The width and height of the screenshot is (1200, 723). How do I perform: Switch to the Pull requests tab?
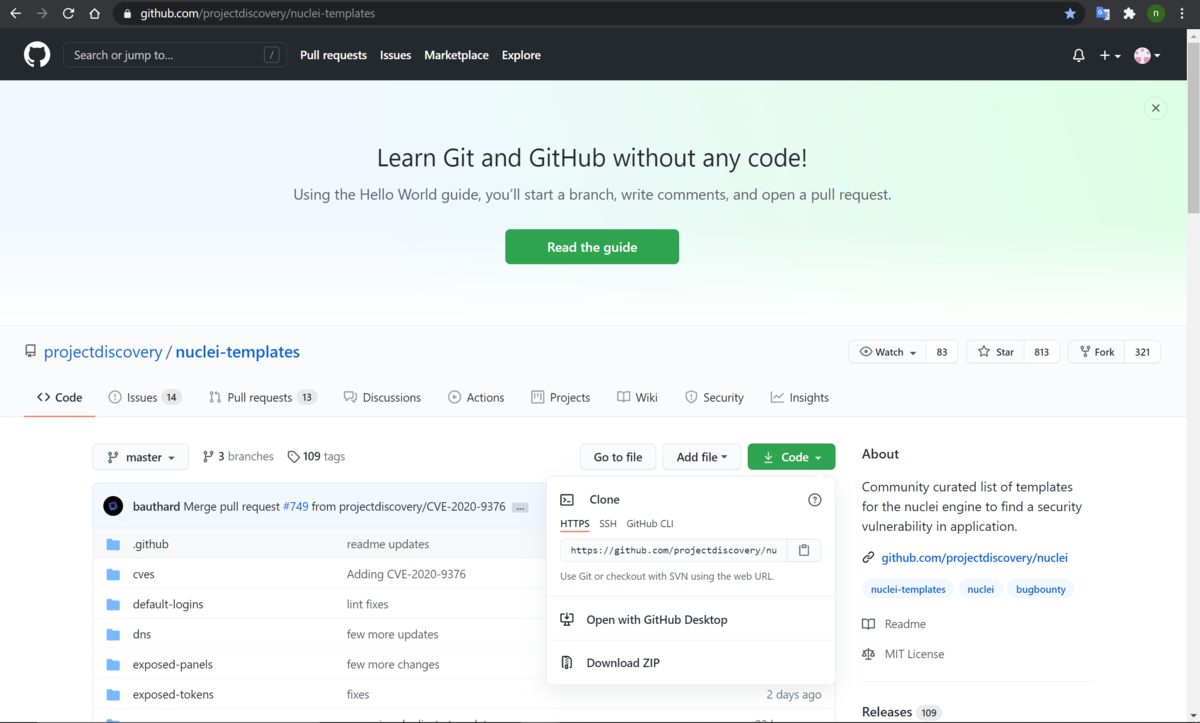click(262, 397)
